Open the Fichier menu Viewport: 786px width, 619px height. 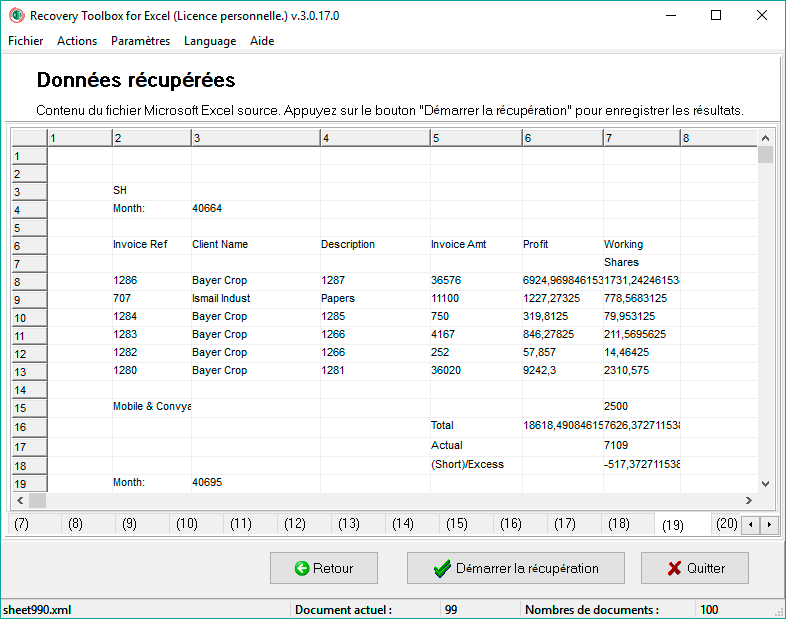pos(26,41)
